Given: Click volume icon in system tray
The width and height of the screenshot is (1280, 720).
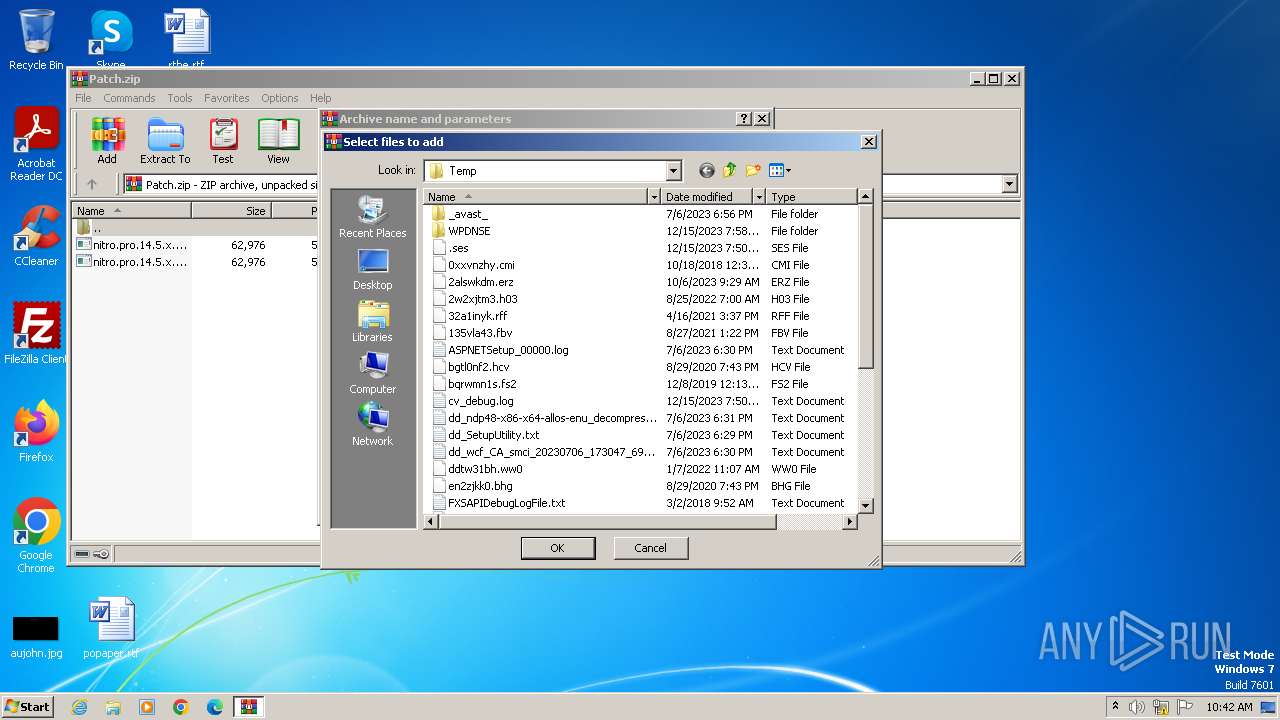Looking at the screenshot, I should click(1137, 707).
